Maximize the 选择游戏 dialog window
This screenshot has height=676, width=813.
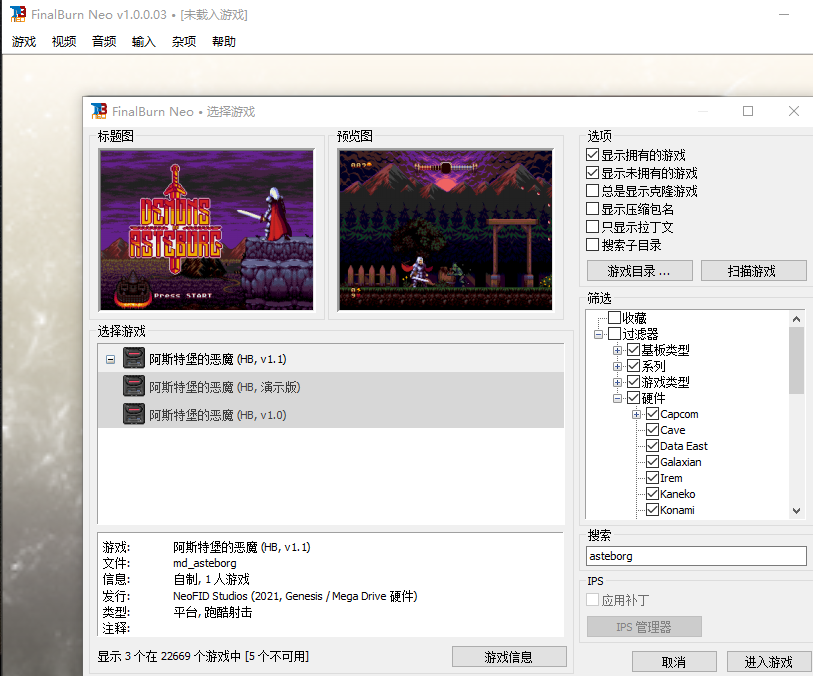[x=748, y=111]
